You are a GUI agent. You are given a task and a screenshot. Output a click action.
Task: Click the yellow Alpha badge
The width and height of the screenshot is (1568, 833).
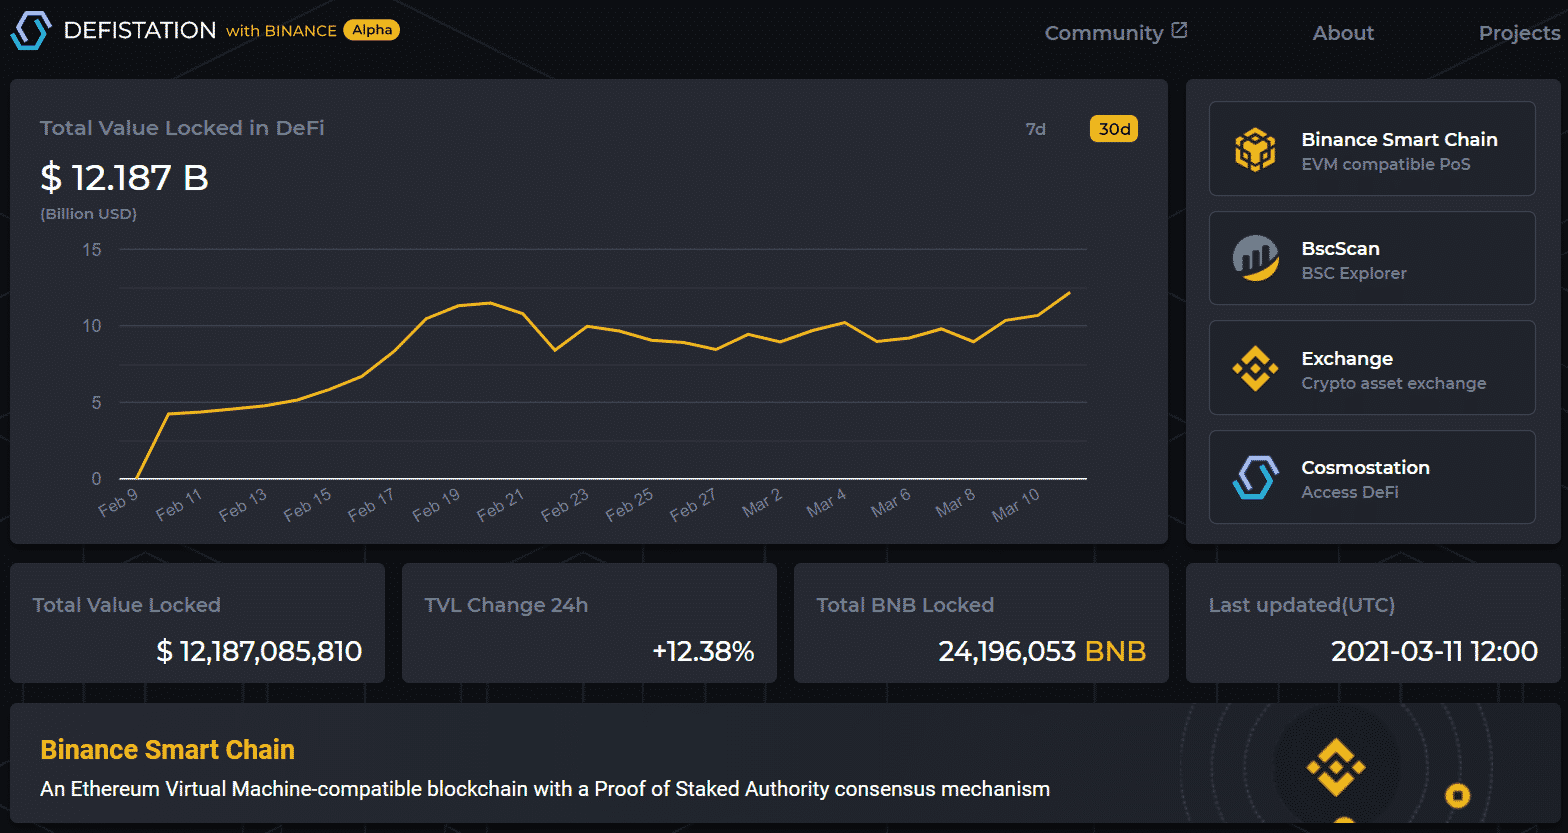[x=372, y=30]
